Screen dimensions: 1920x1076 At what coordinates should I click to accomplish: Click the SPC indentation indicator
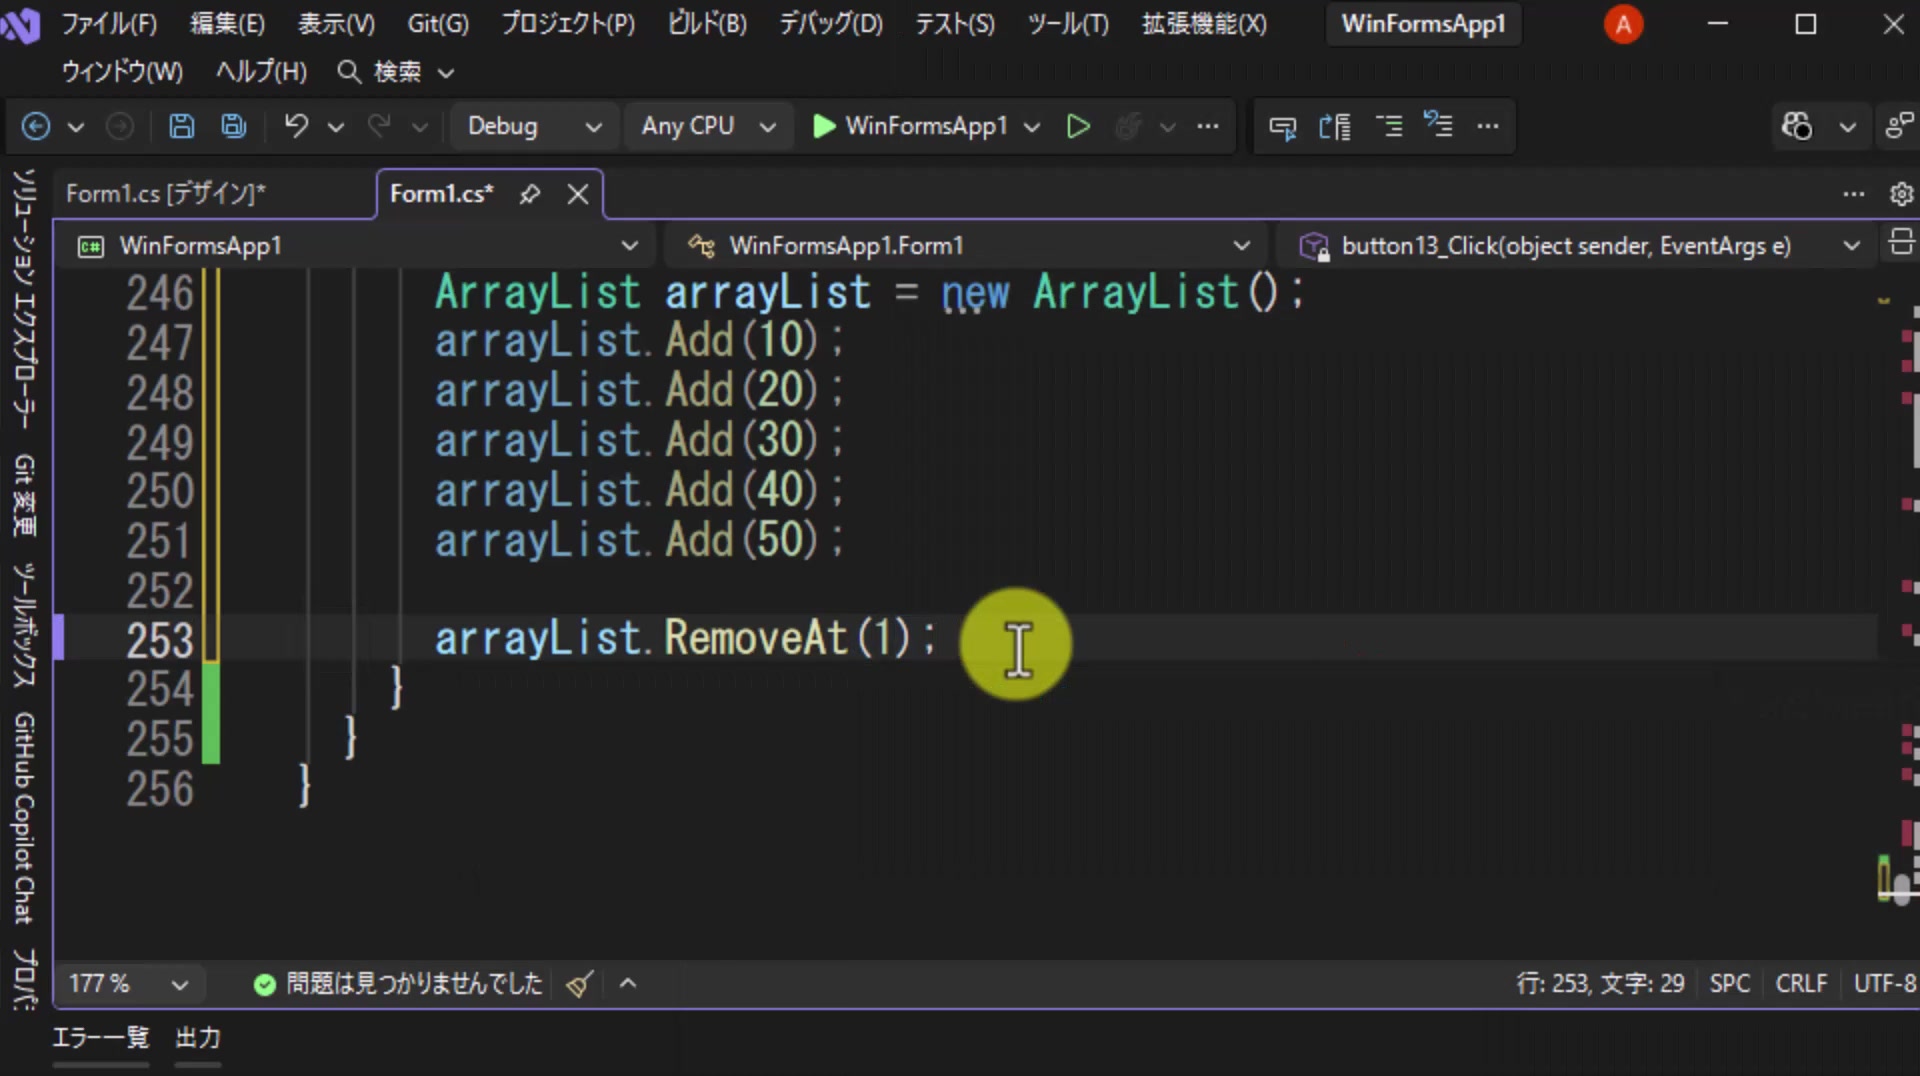(1729, 984)
